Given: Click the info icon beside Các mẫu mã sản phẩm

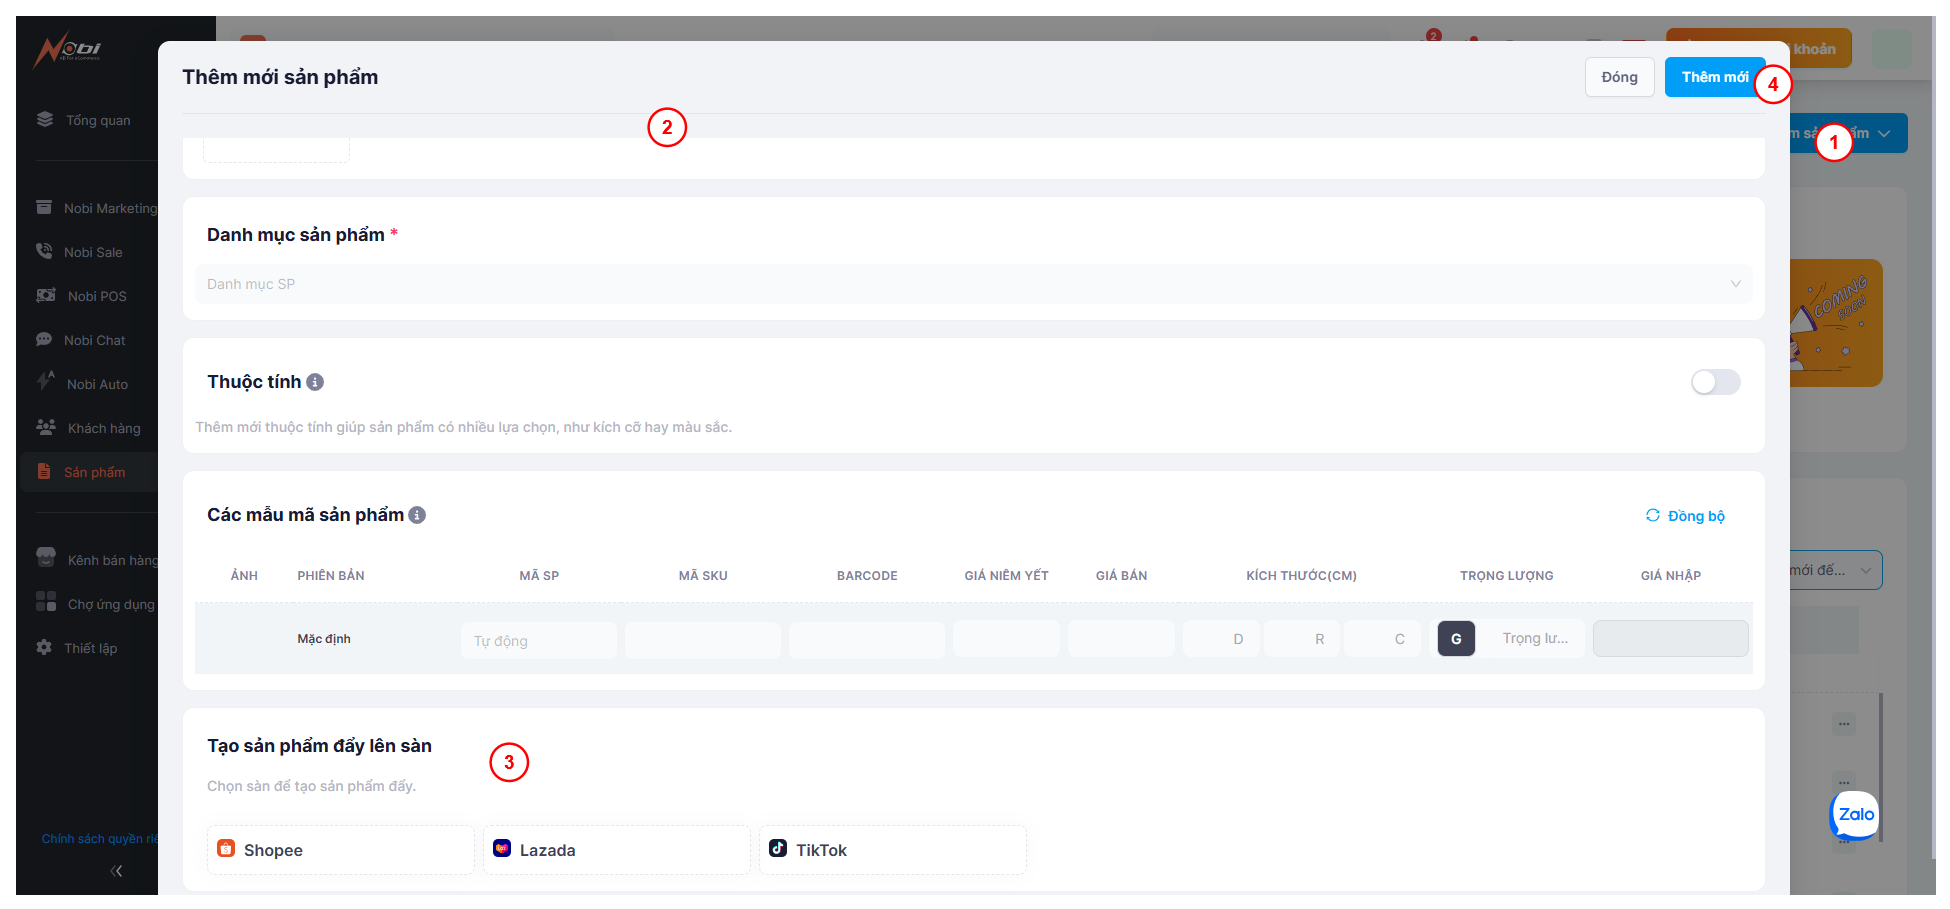Looking at the screenshot, I should (x=417, y=515).
